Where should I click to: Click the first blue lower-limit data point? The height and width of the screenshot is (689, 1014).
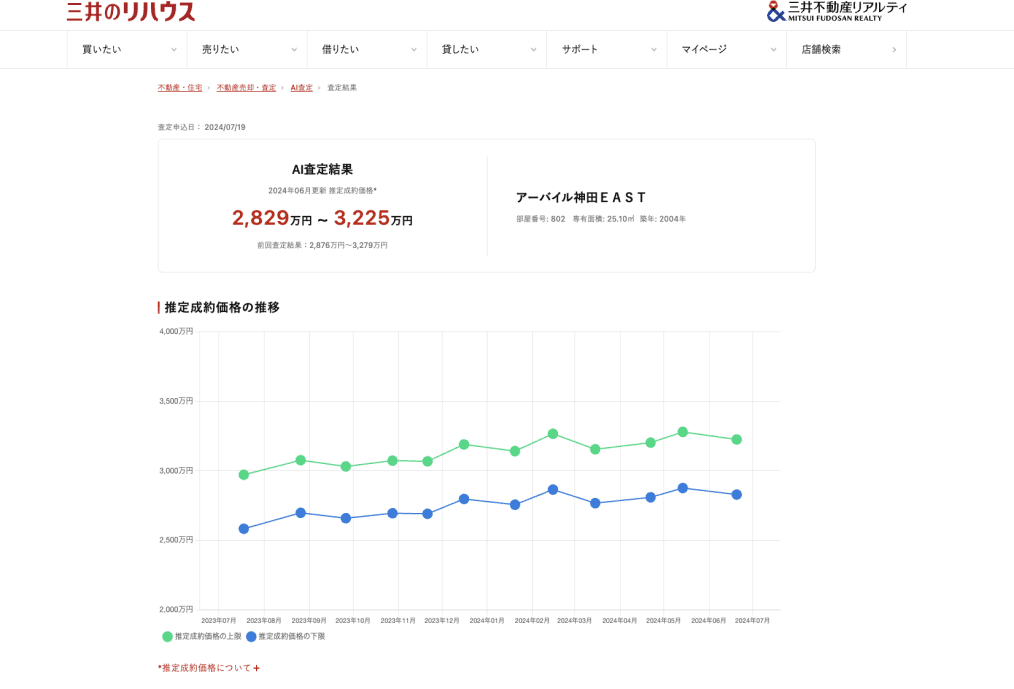click(244, 529)
